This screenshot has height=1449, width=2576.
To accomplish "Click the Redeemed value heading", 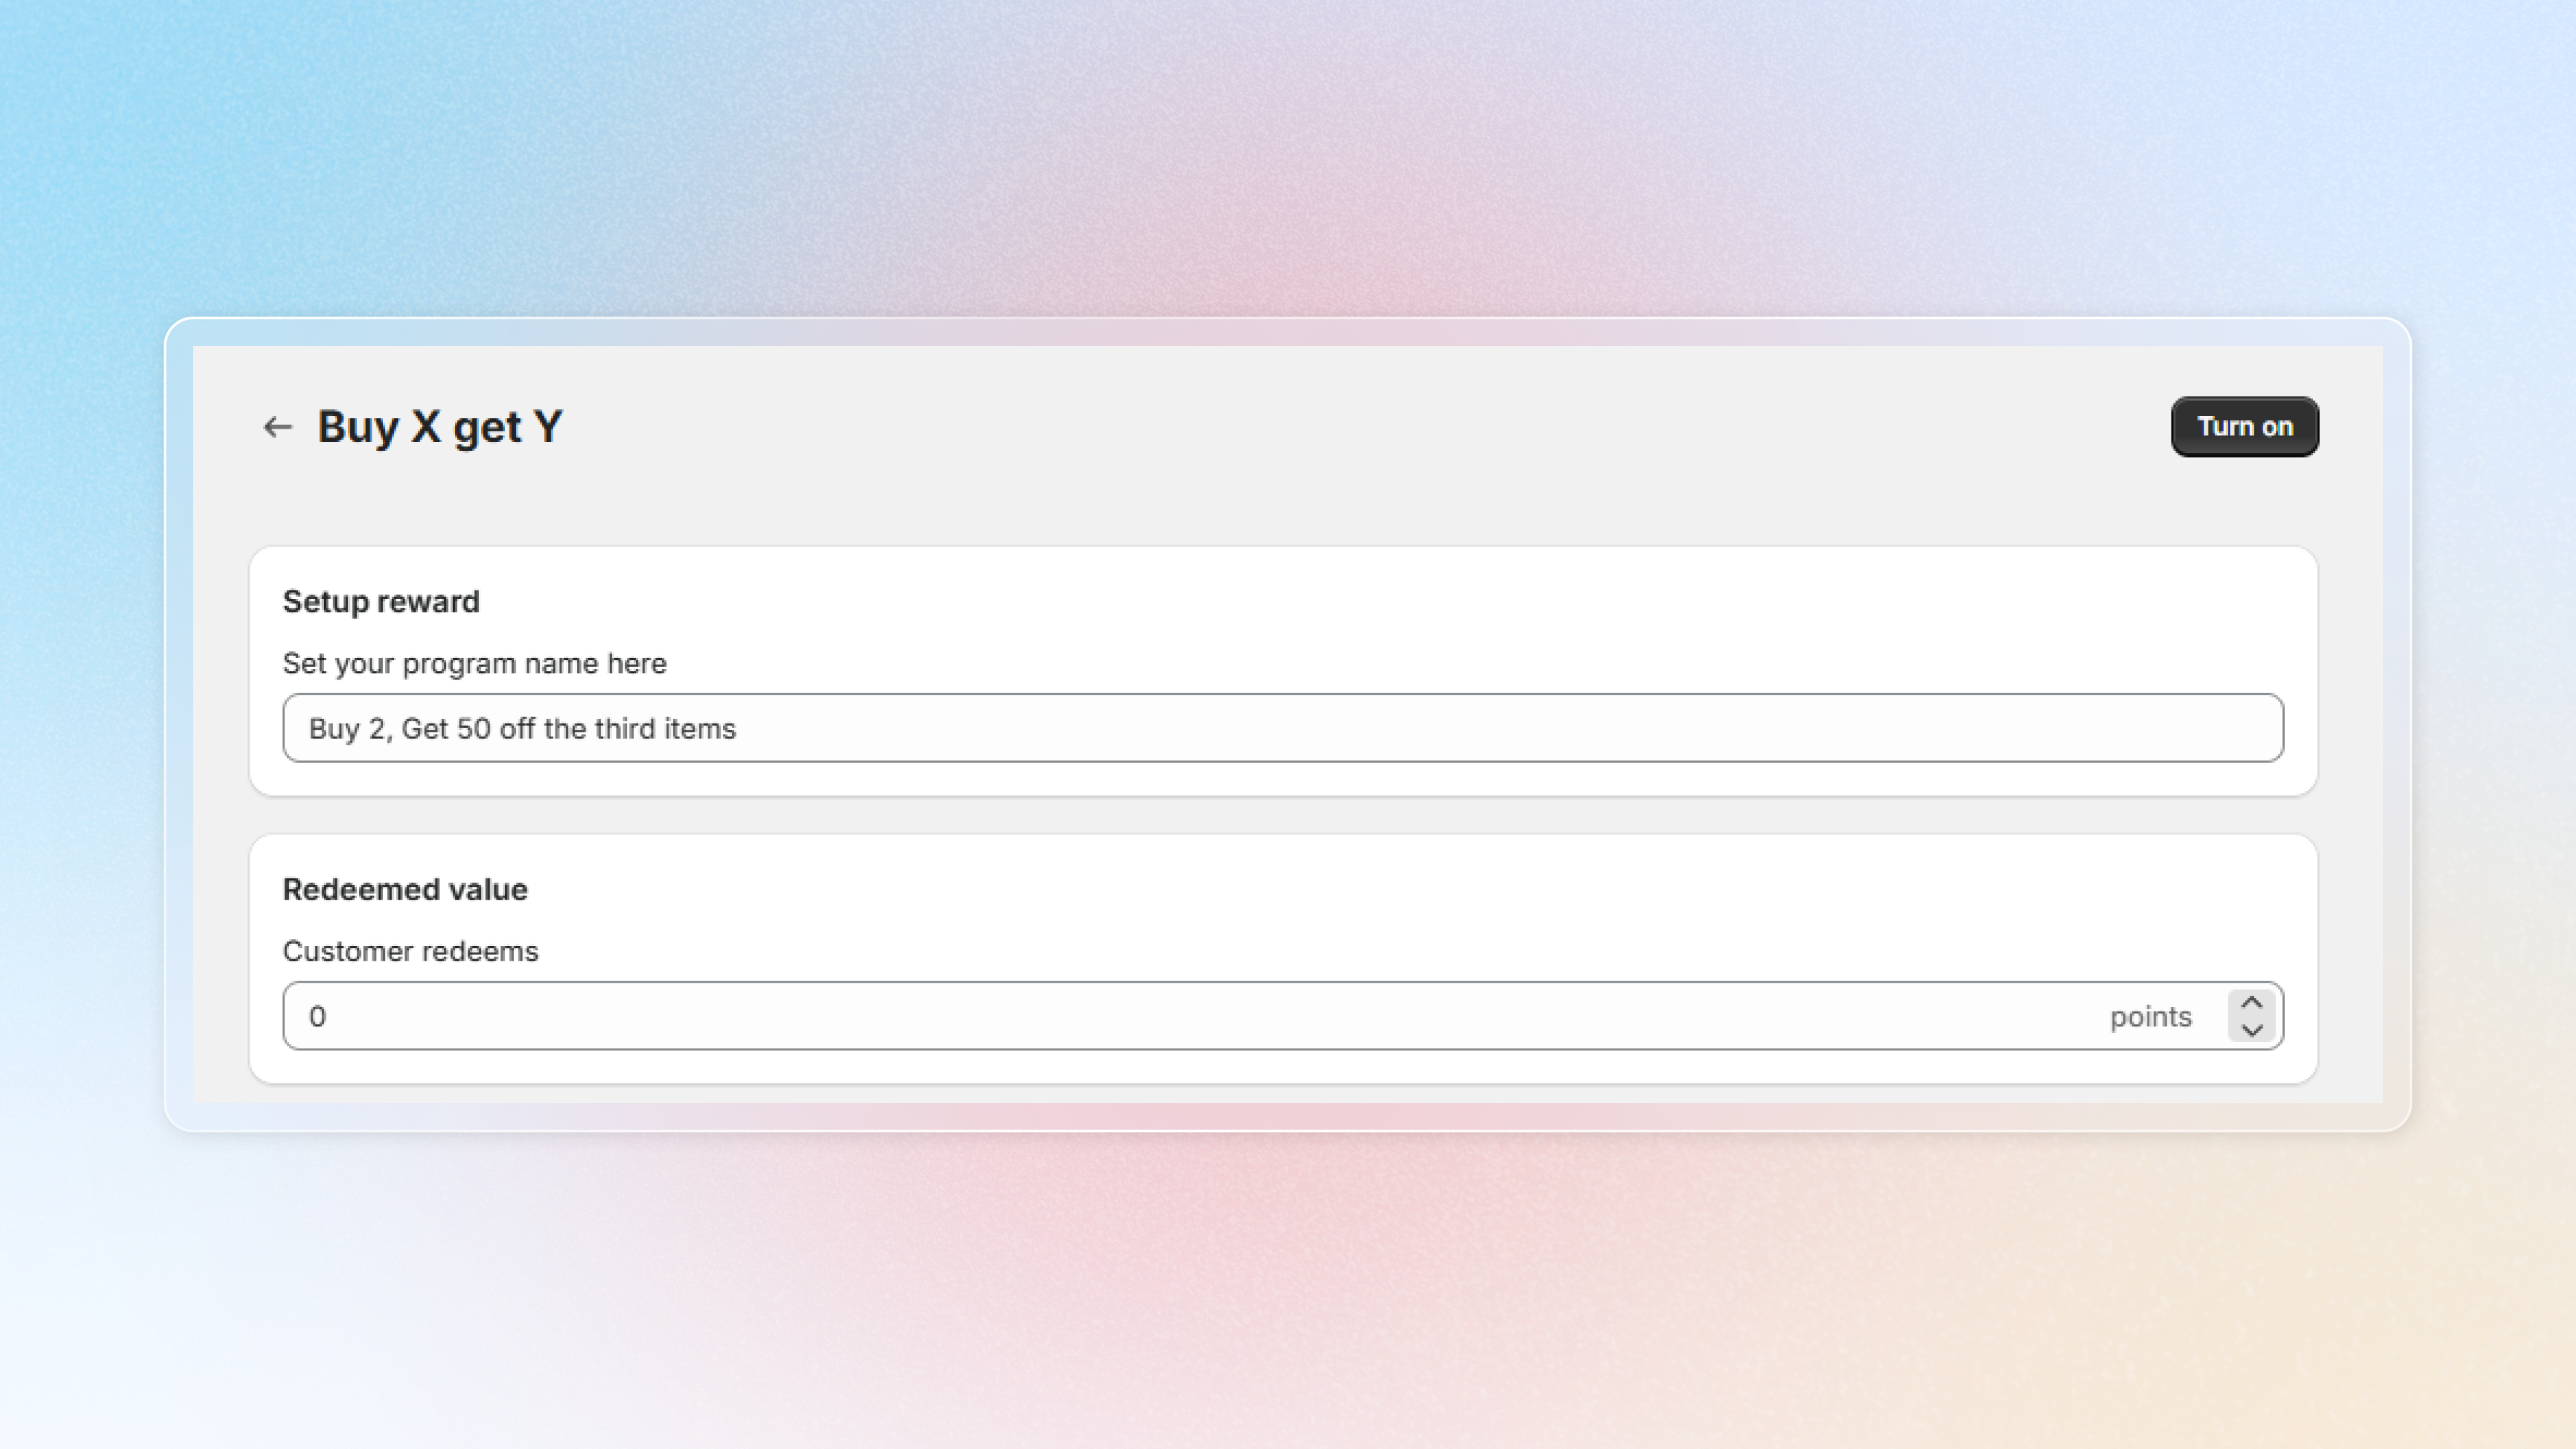I will point(405,890).
